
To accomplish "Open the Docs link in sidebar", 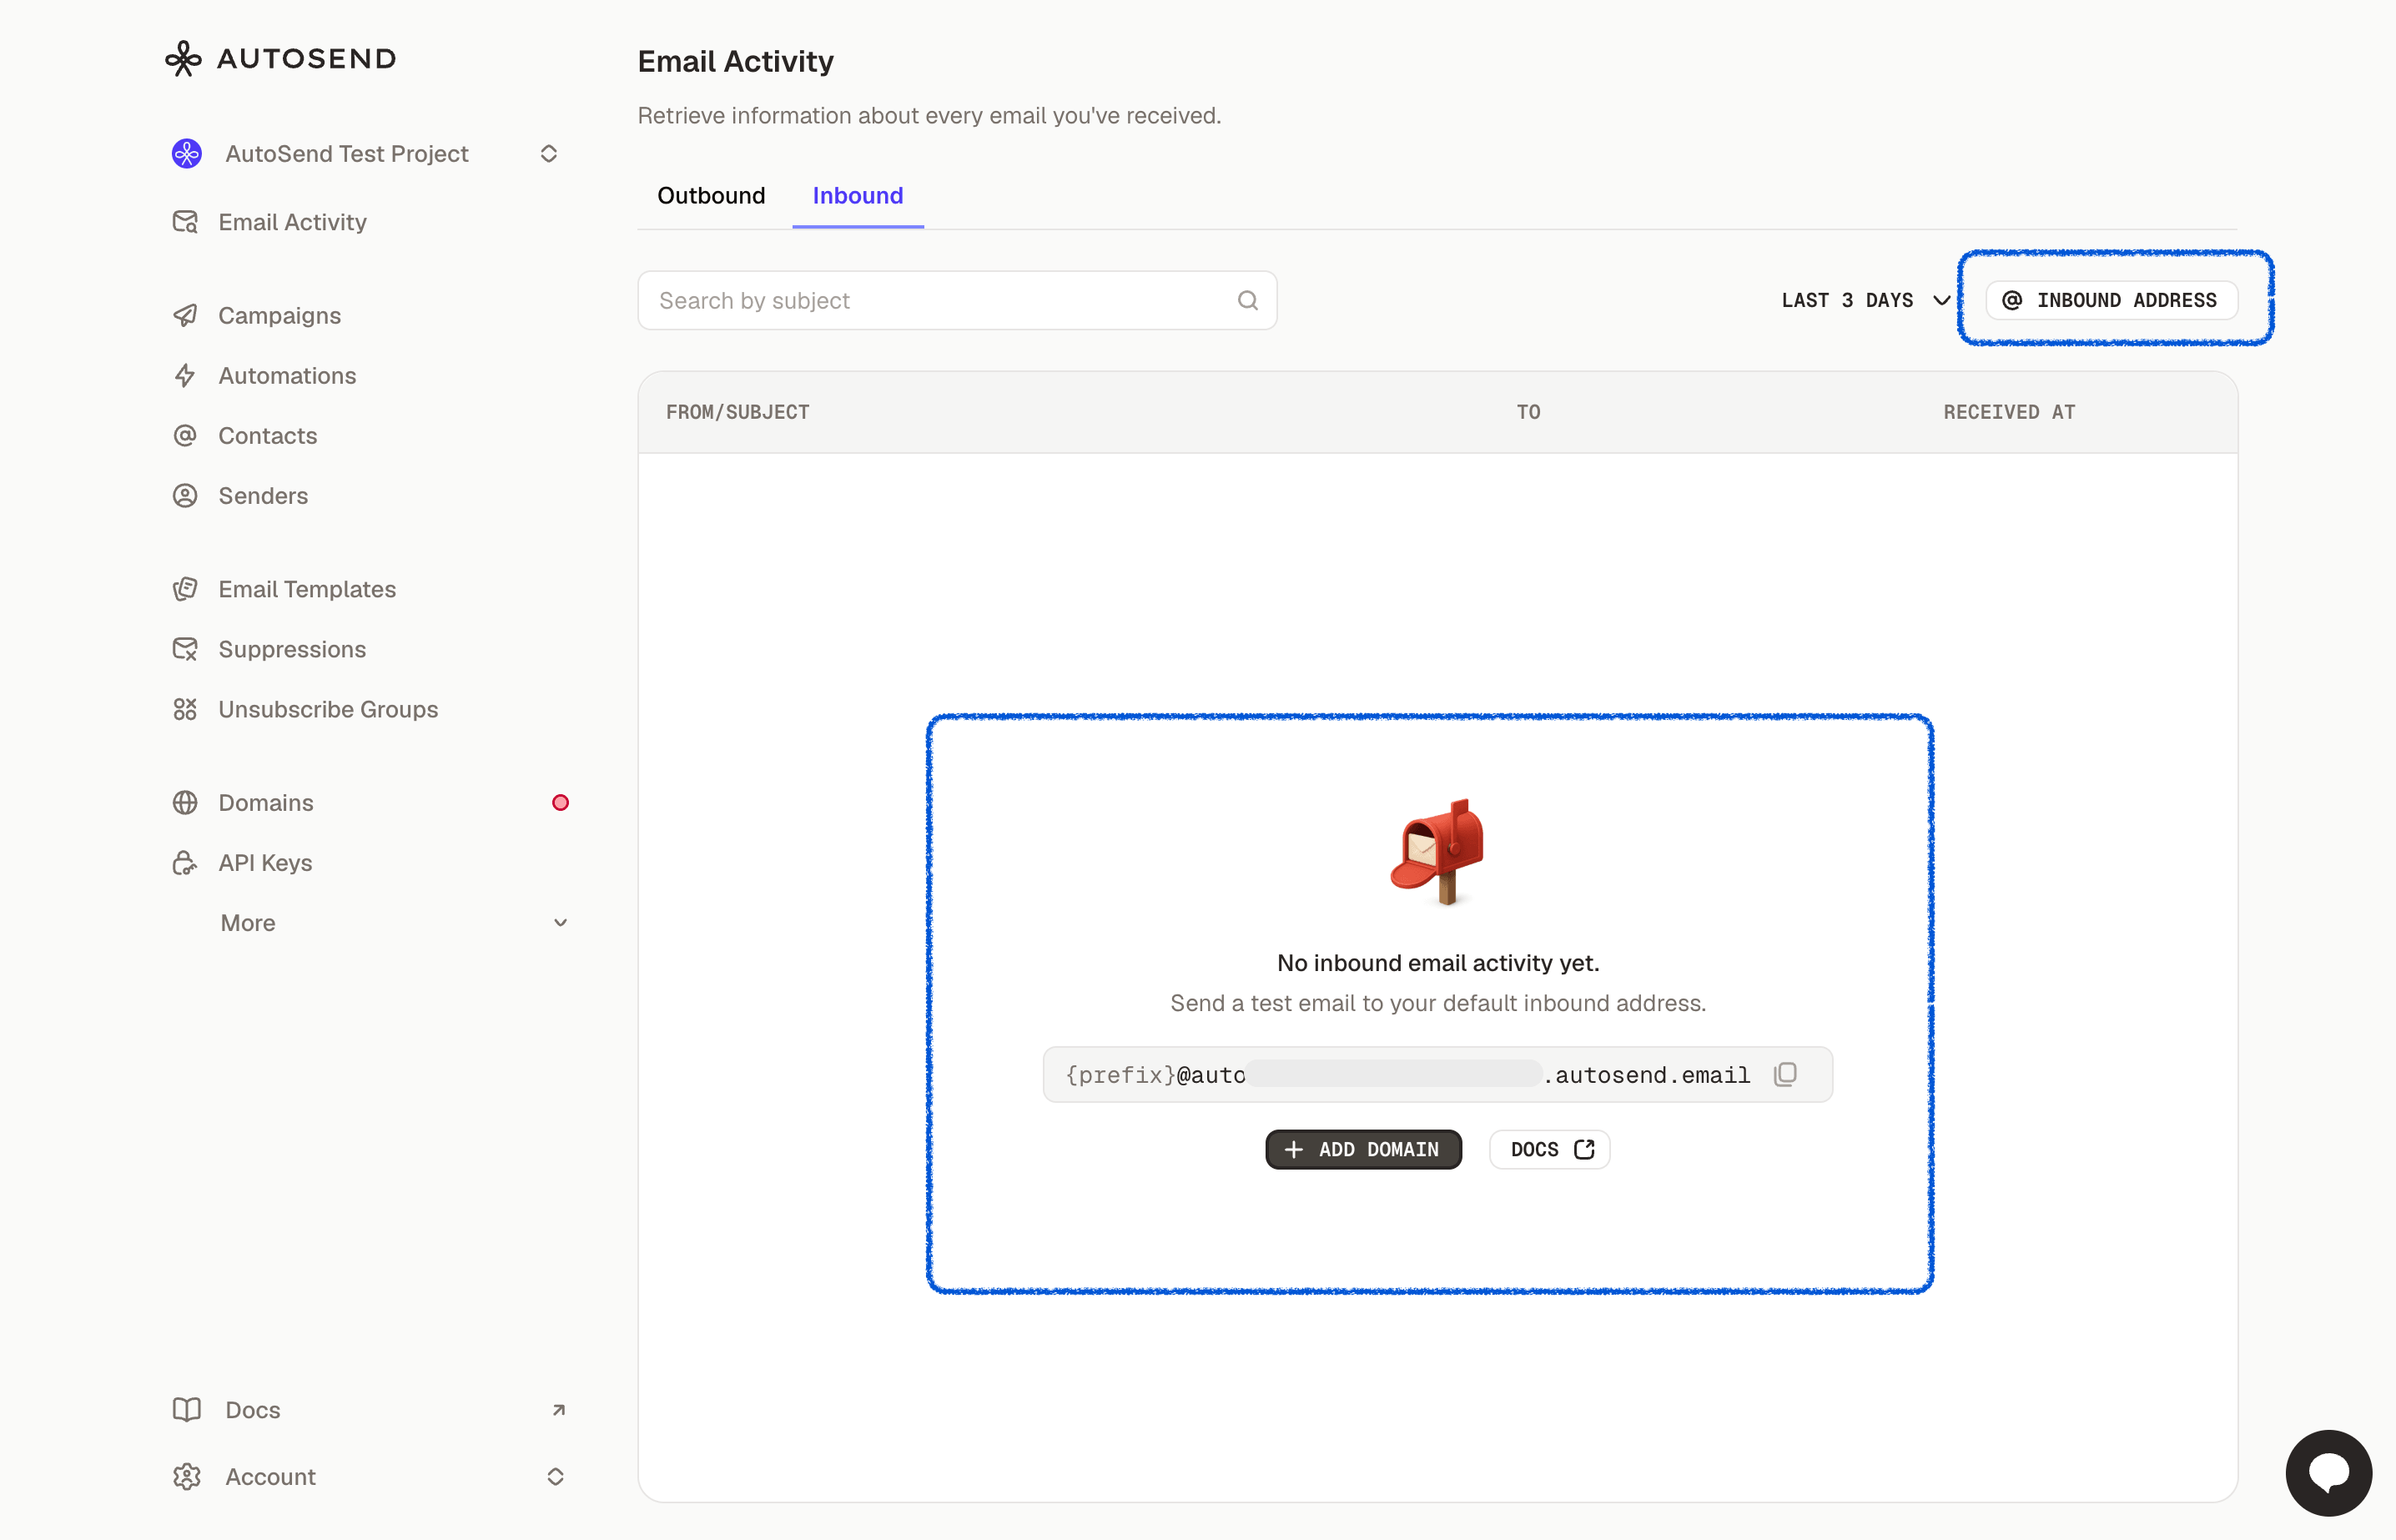I will coord(253,1409).
